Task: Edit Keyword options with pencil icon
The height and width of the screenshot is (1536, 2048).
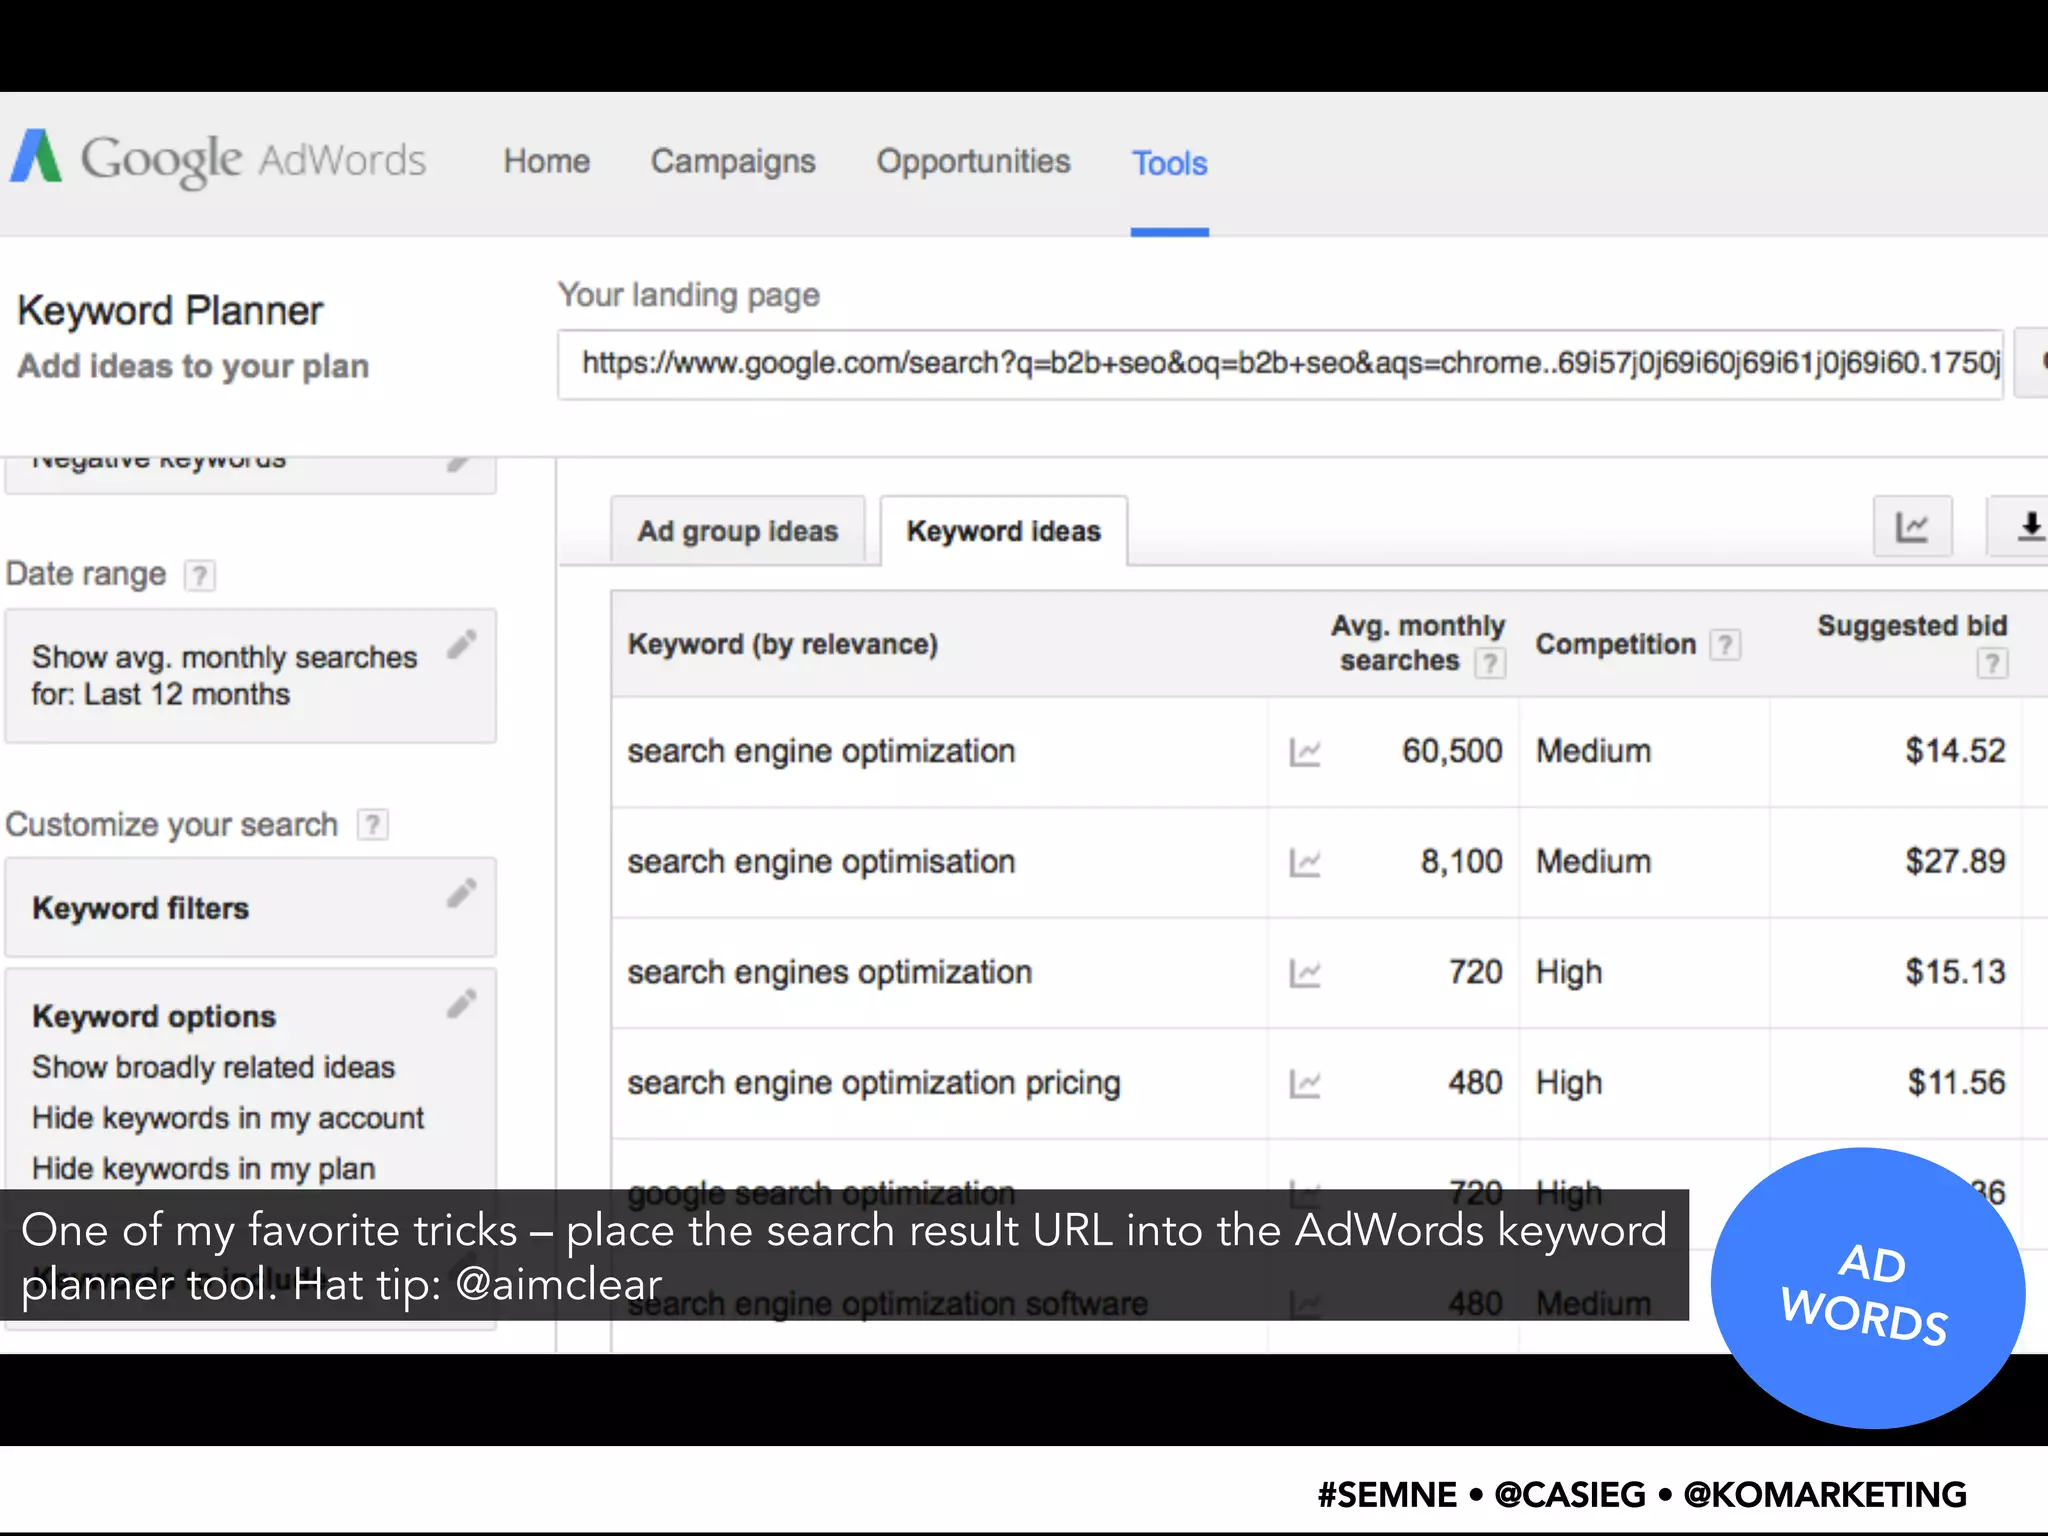Action: 461,1003
